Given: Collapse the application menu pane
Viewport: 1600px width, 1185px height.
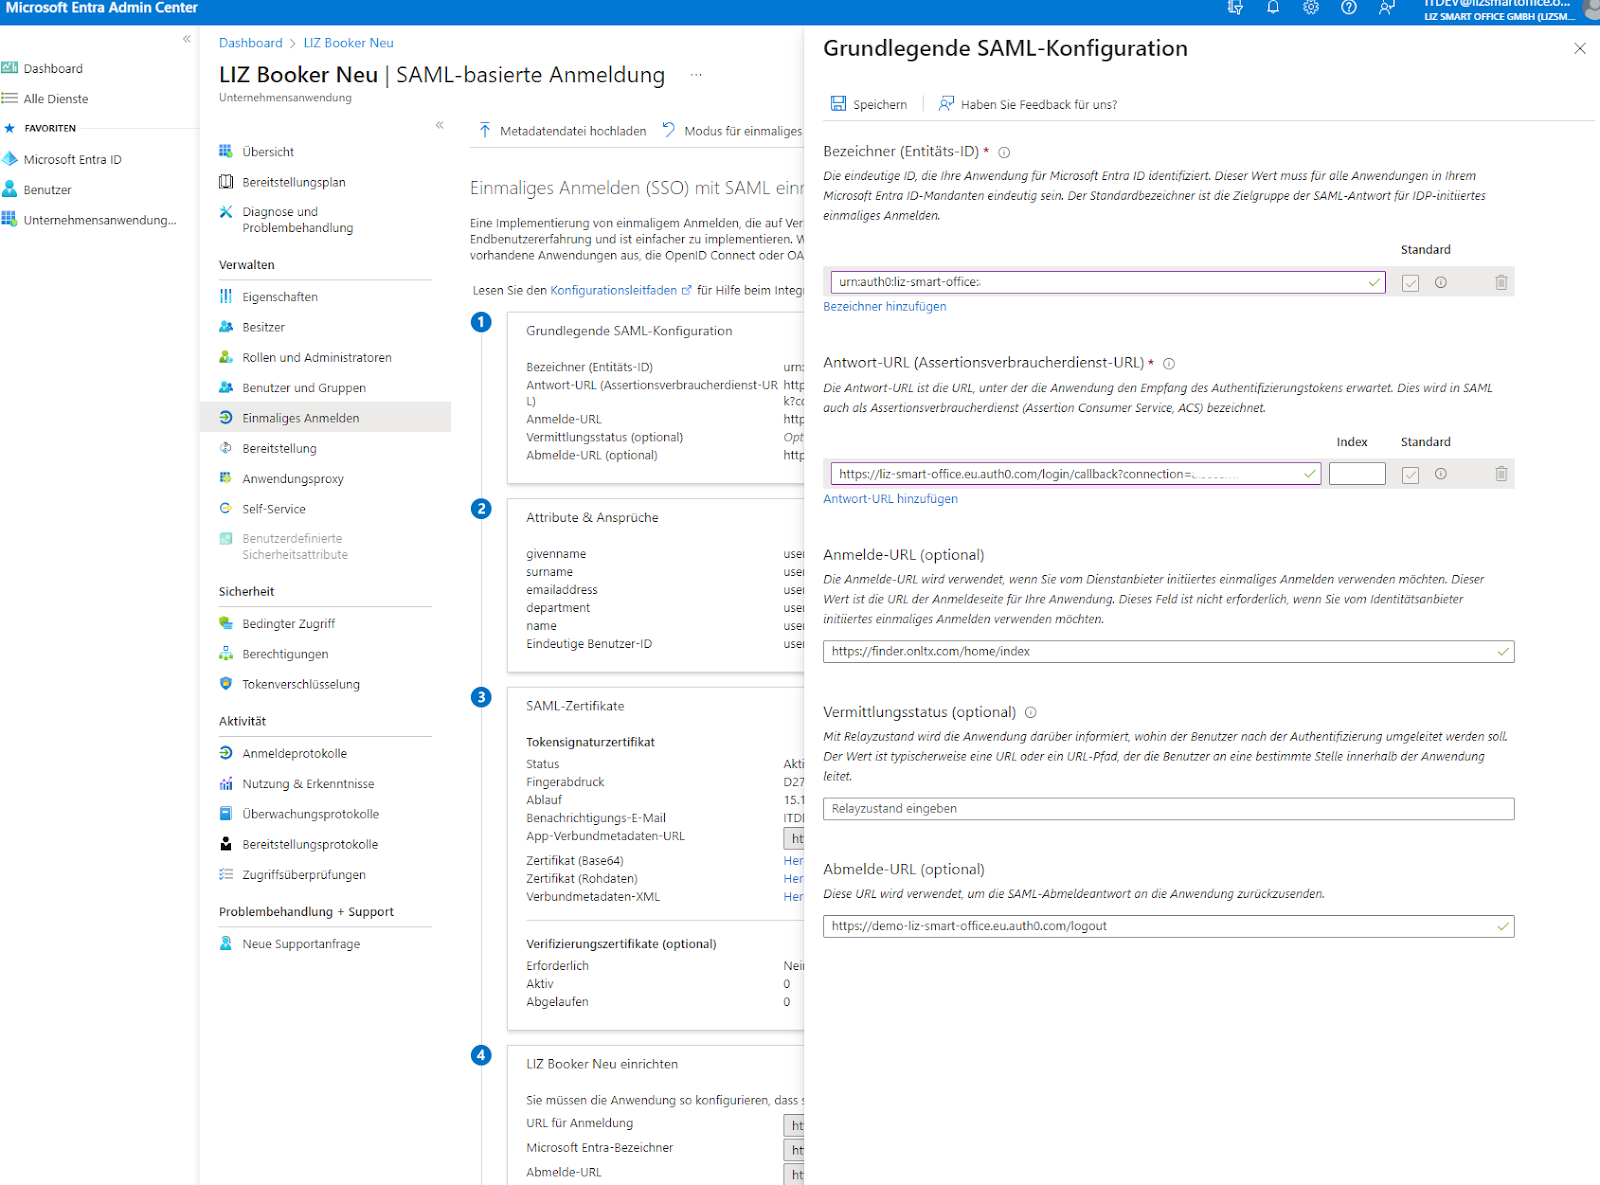Looking at the screenshot, I should tap(440, 125).
